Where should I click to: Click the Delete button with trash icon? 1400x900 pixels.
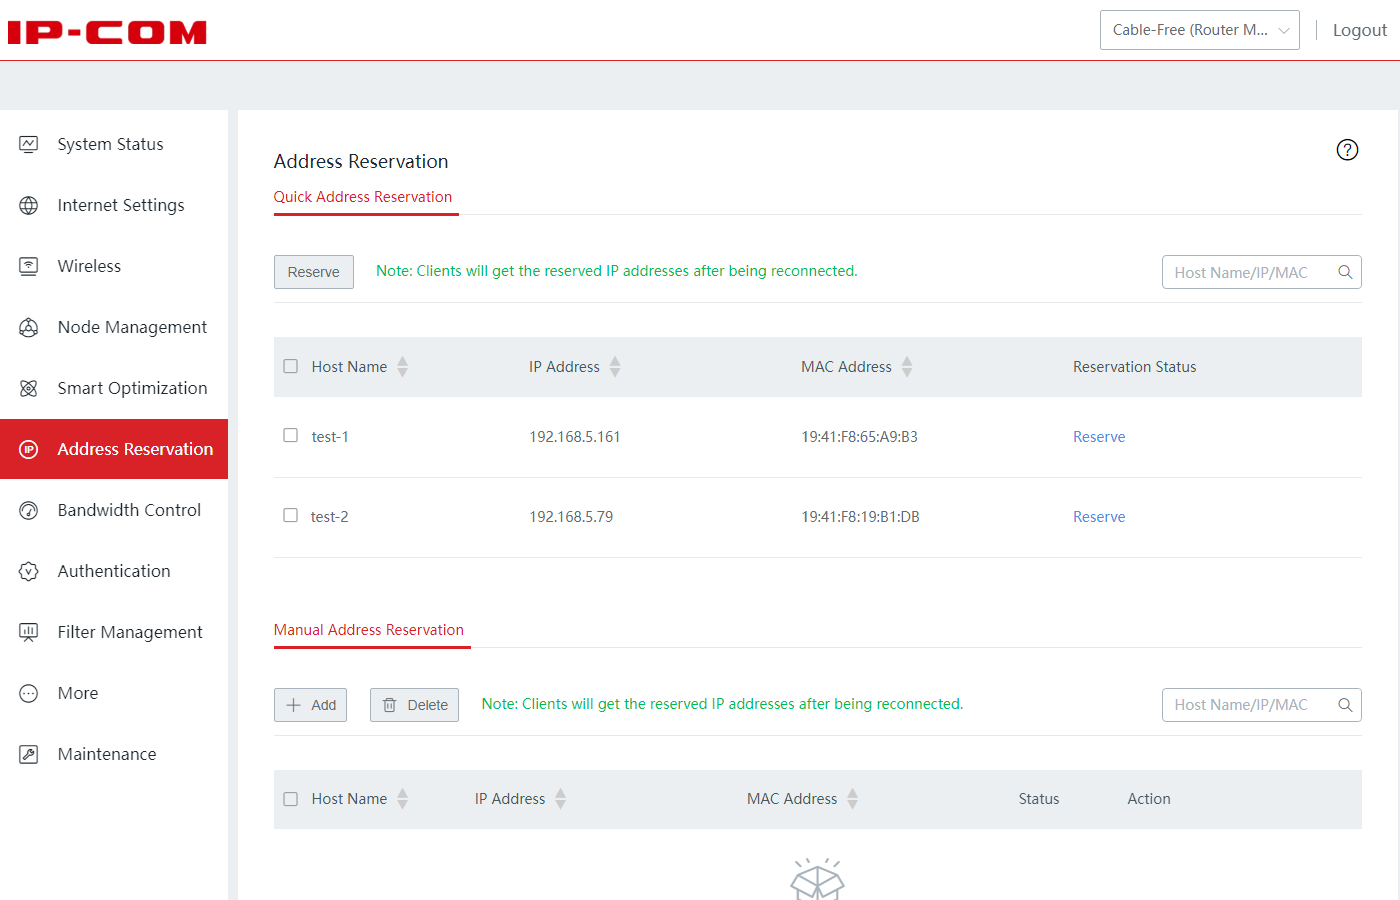tap(414, 705)
